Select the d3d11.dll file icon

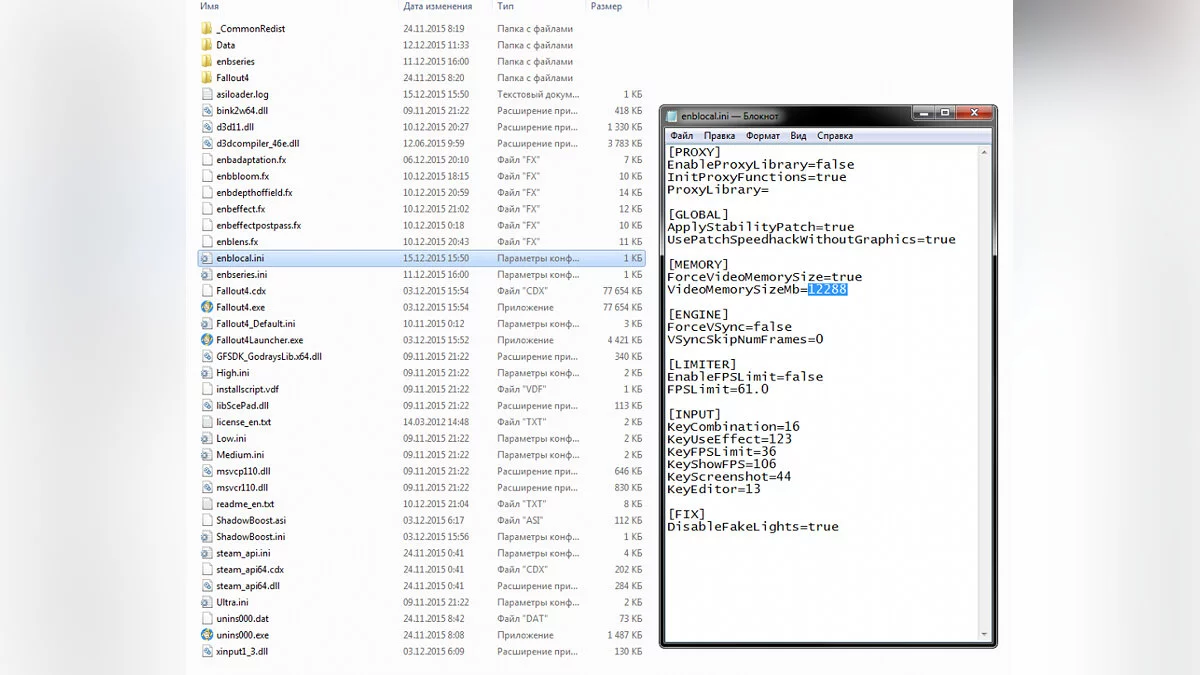pyautogui.click(x=207, y=127)
